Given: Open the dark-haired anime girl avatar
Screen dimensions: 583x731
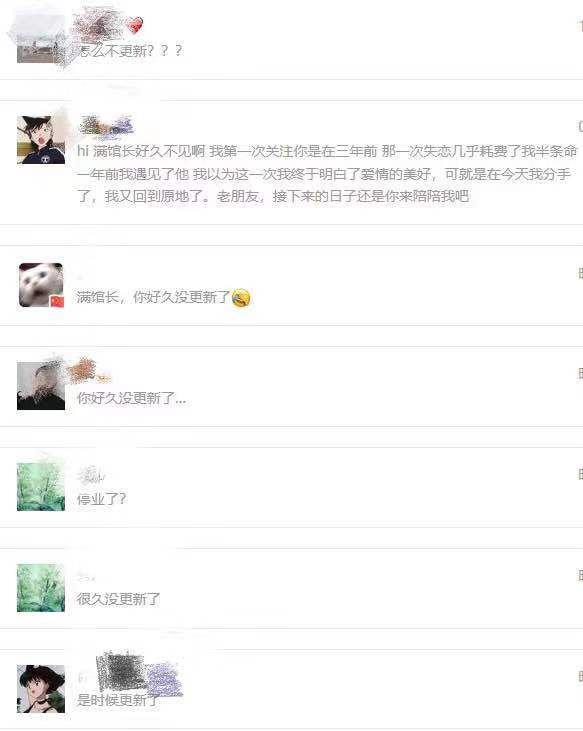Looking at the screenshot, I should (x=41, y=689).
